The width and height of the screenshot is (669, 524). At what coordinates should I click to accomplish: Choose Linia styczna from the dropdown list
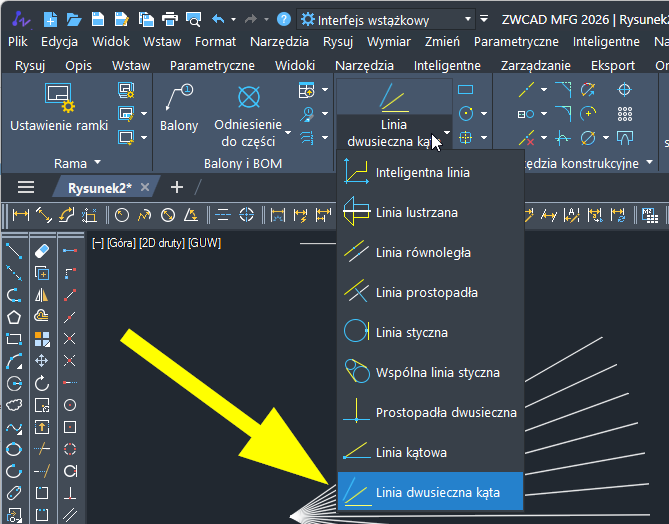click(x=411, y=332)
